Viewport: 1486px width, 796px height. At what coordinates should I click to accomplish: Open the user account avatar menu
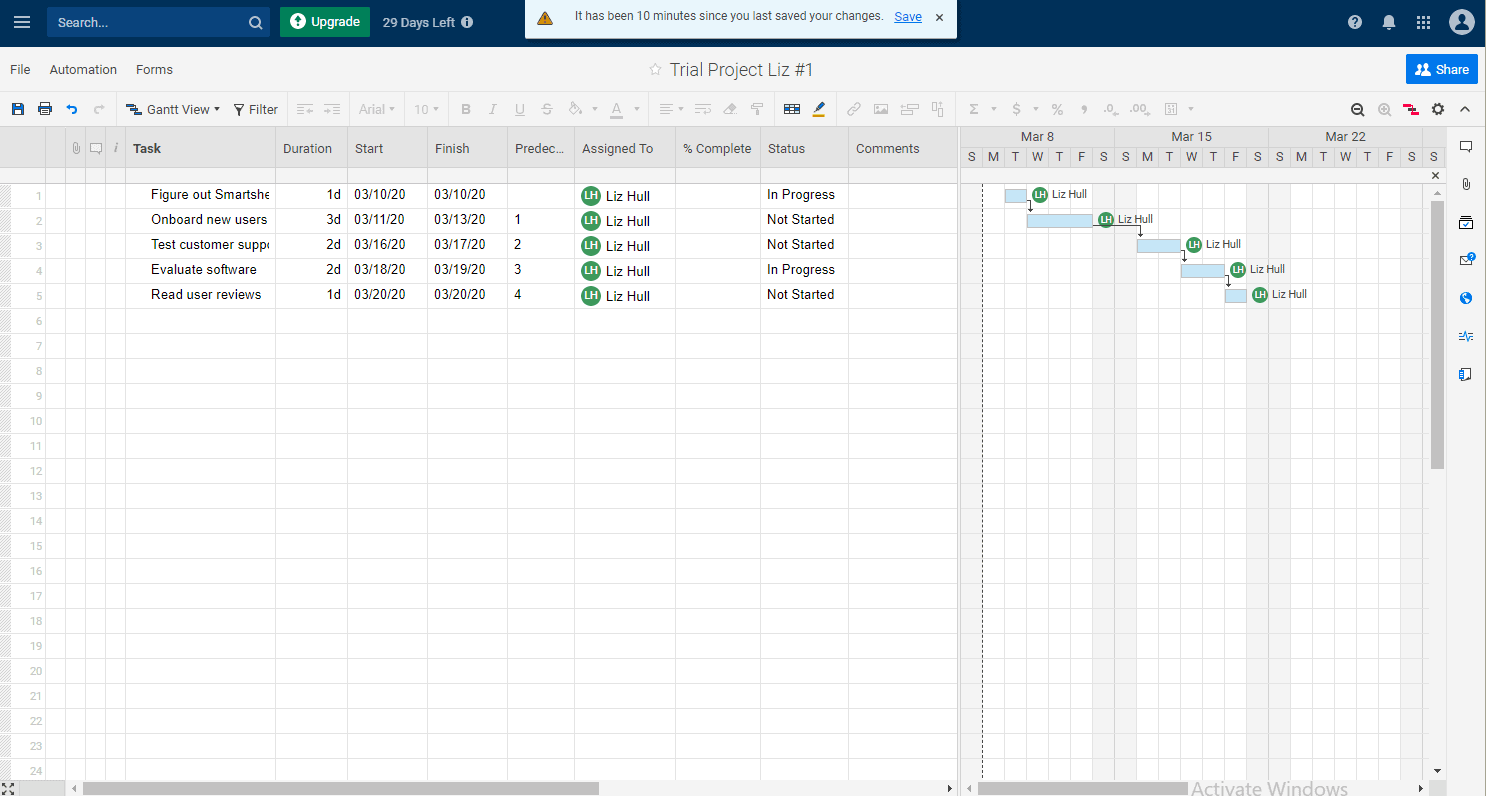pos(1462,22)
